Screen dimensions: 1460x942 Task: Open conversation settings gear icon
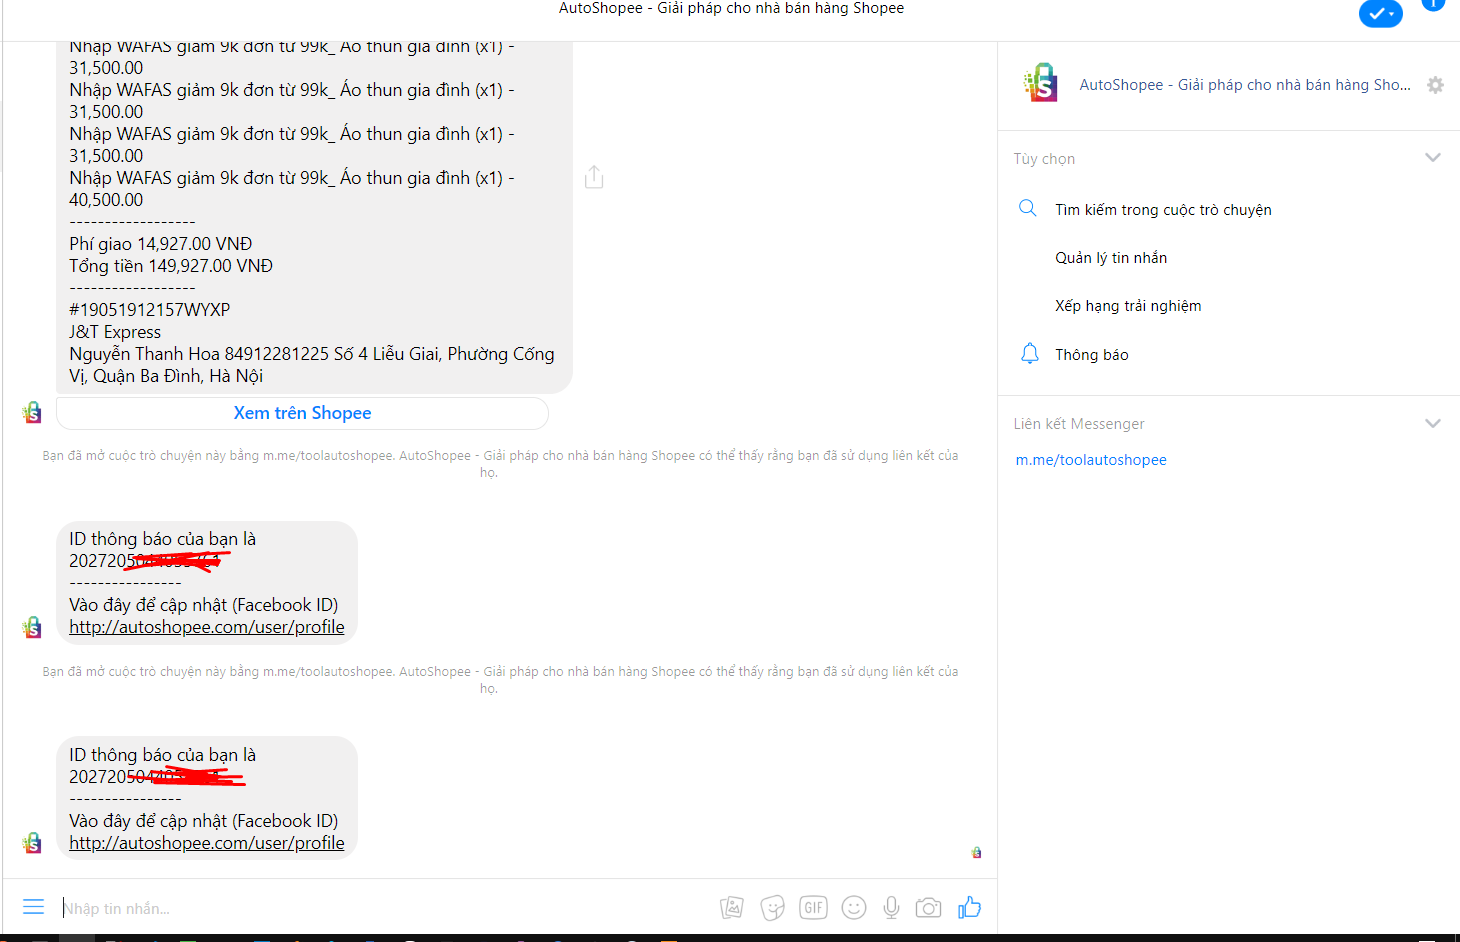click(1435, 85)
